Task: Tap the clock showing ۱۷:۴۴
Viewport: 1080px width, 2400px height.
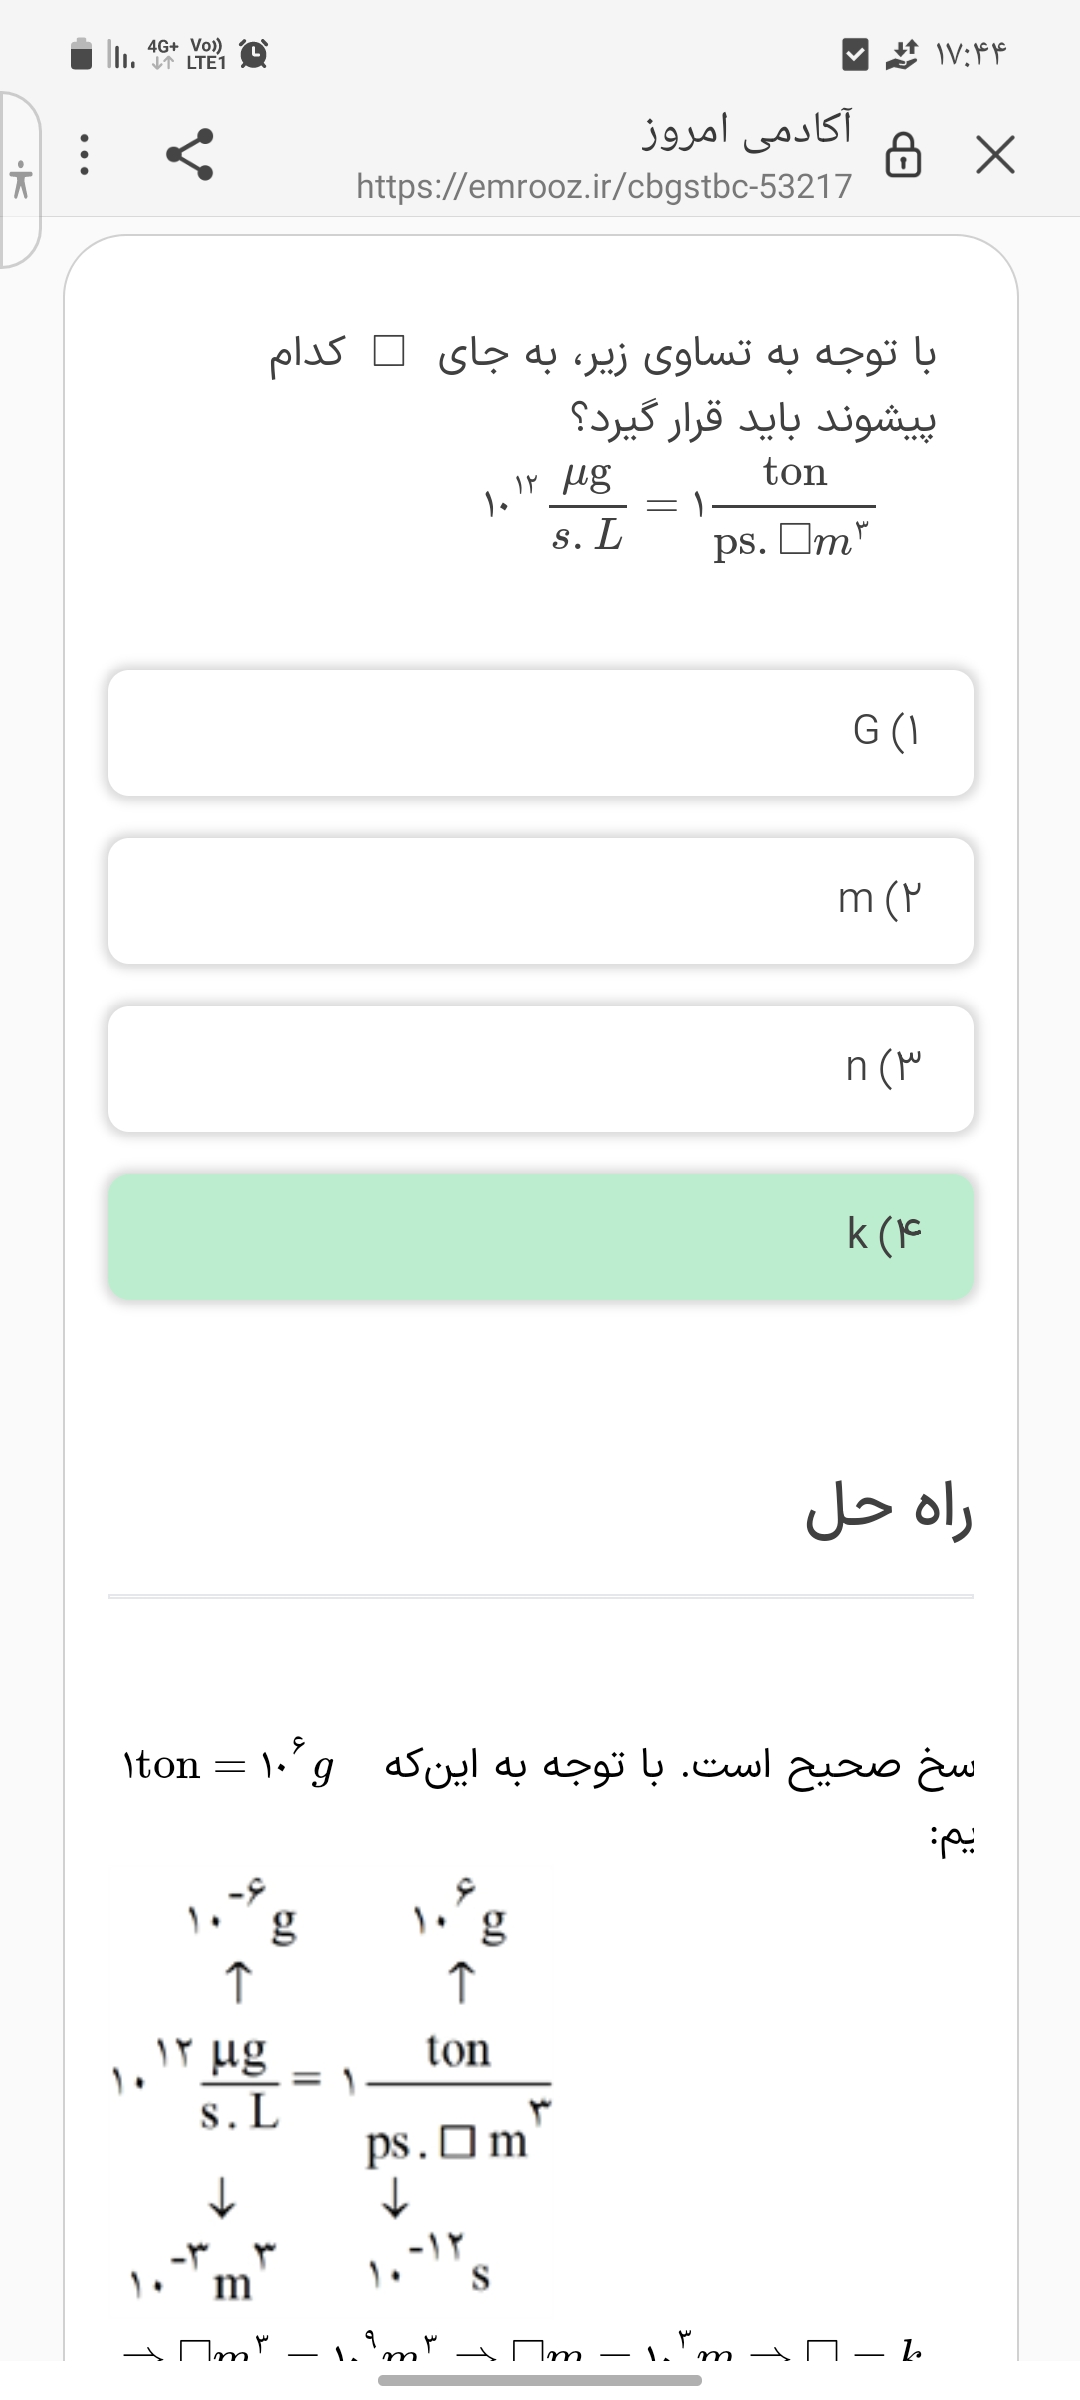Action: click(970, 53)
